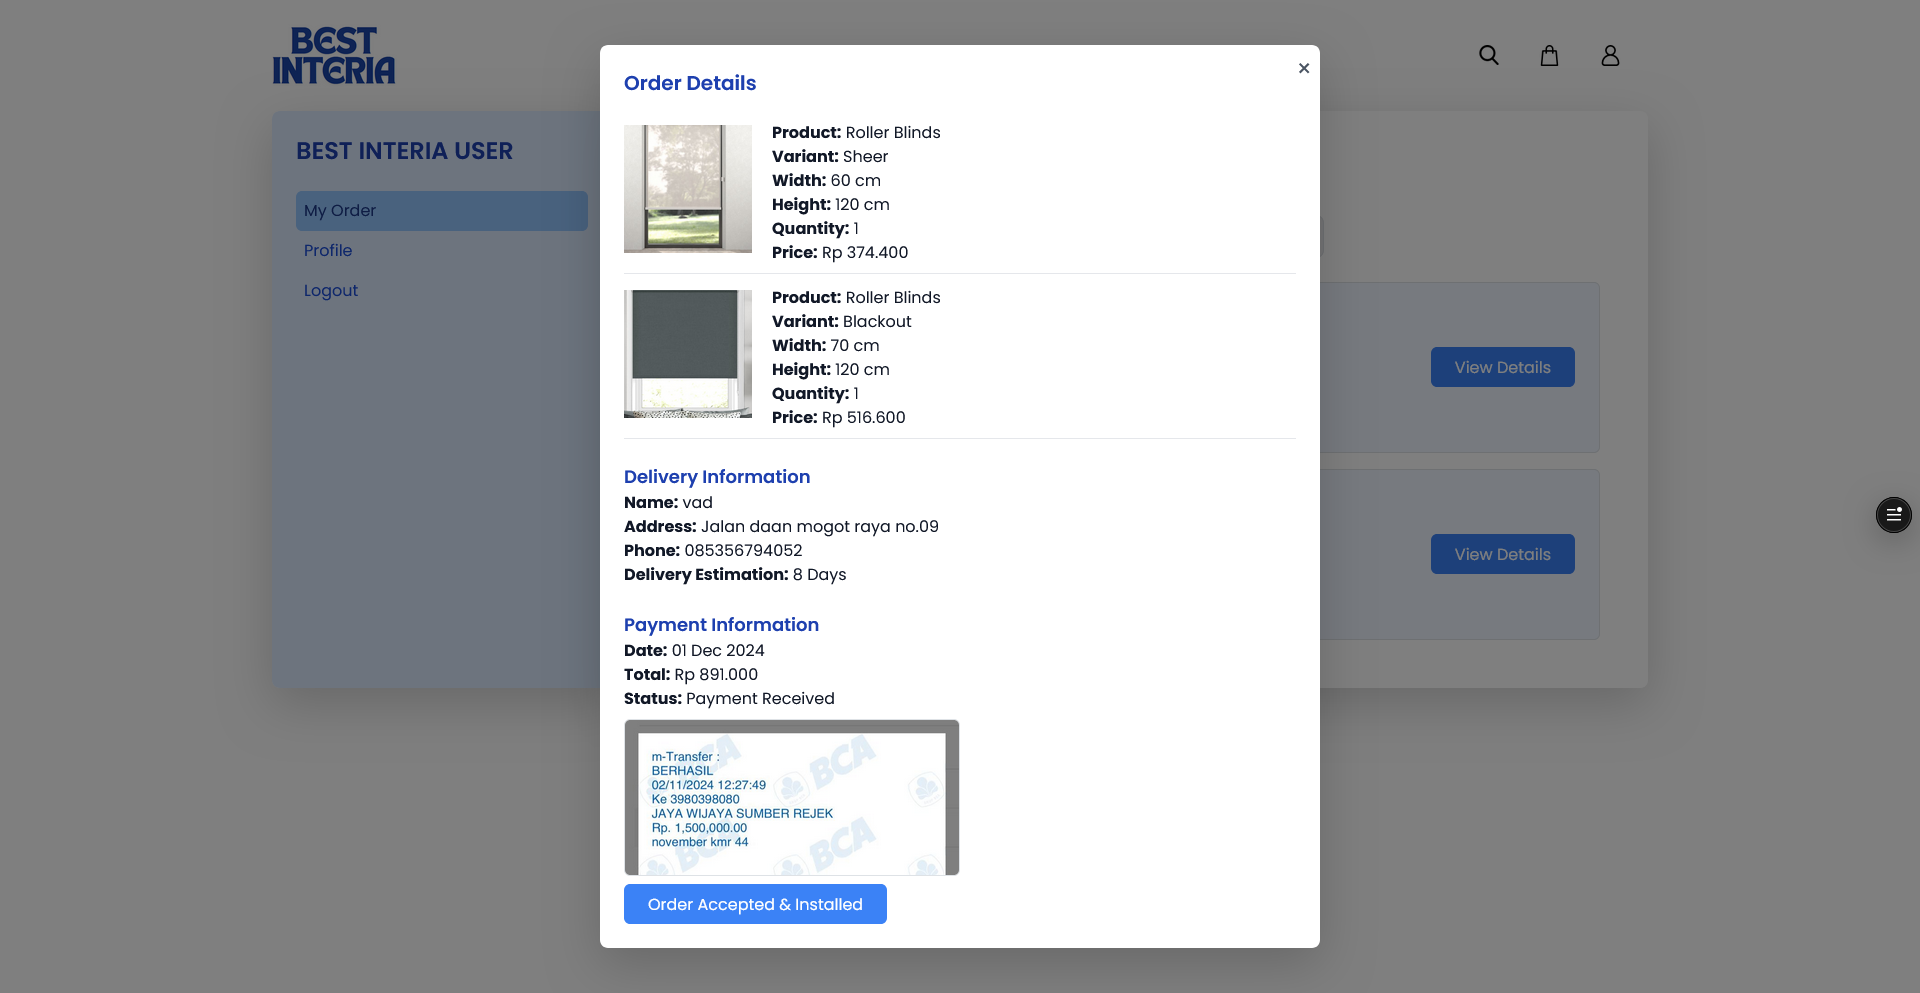Close the Order Details dialog
Screen dimensions: 1920x993
1303,68
